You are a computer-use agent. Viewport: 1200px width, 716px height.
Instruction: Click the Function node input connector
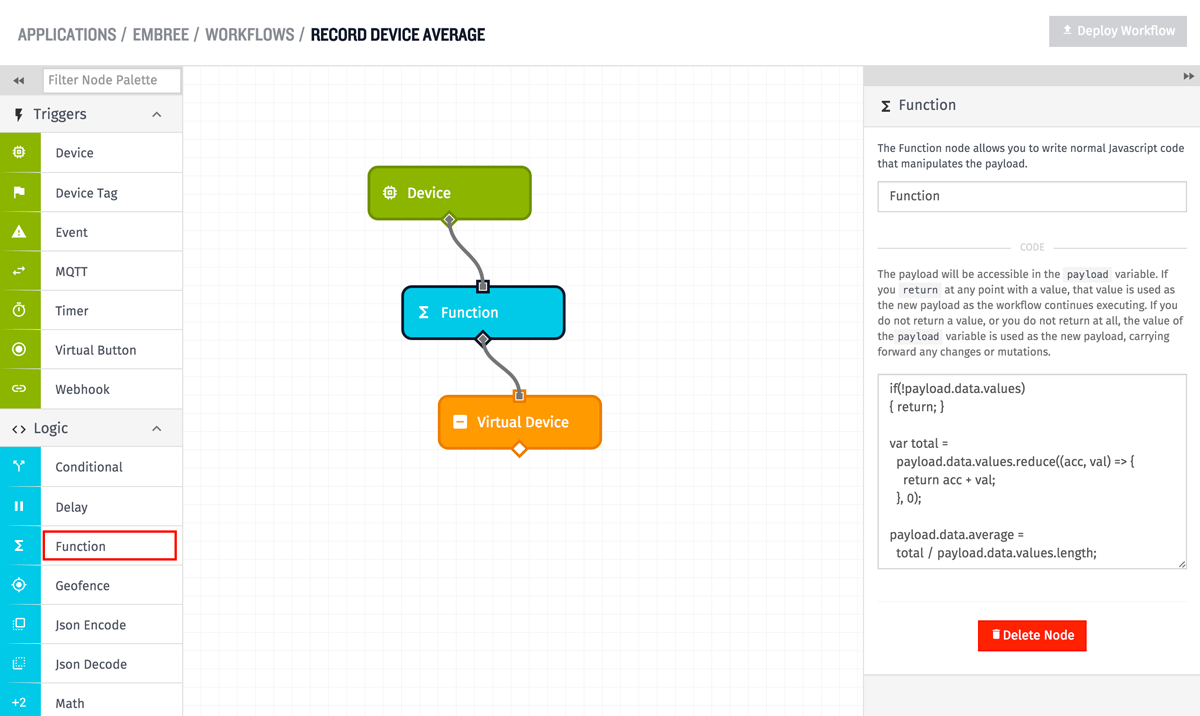coord(483,287)
